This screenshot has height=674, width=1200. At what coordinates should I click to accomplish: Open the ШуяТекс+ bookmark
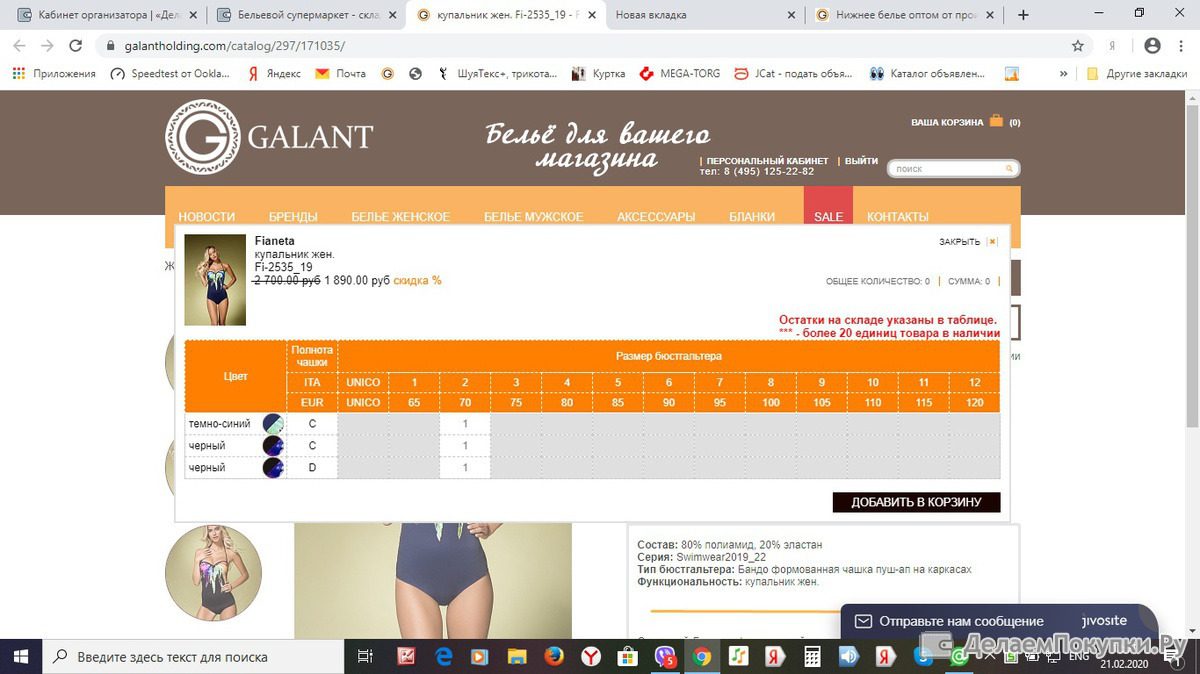[x=498, y=74]
